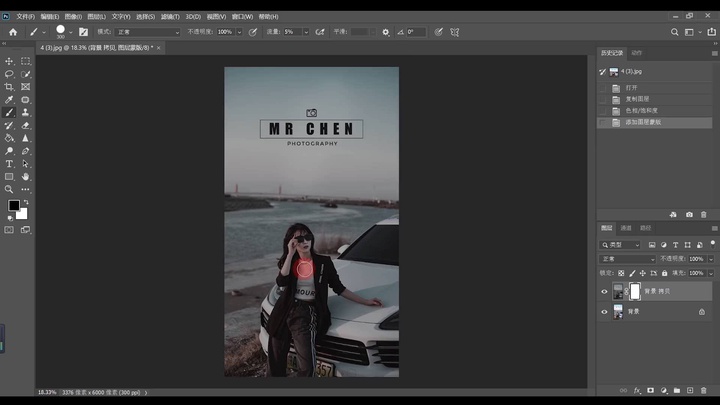This screenshot has width=720, height=405.
Task: Select the white layer mask thumbnail
Action: 634,292
